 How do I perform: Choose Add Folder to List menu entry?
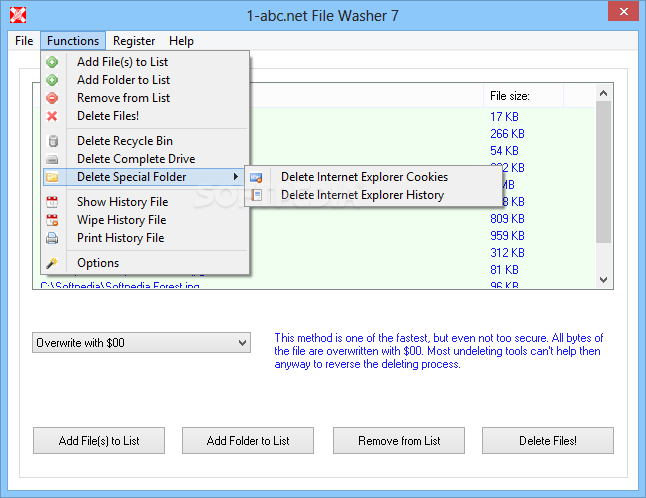[x=146, y=80]
